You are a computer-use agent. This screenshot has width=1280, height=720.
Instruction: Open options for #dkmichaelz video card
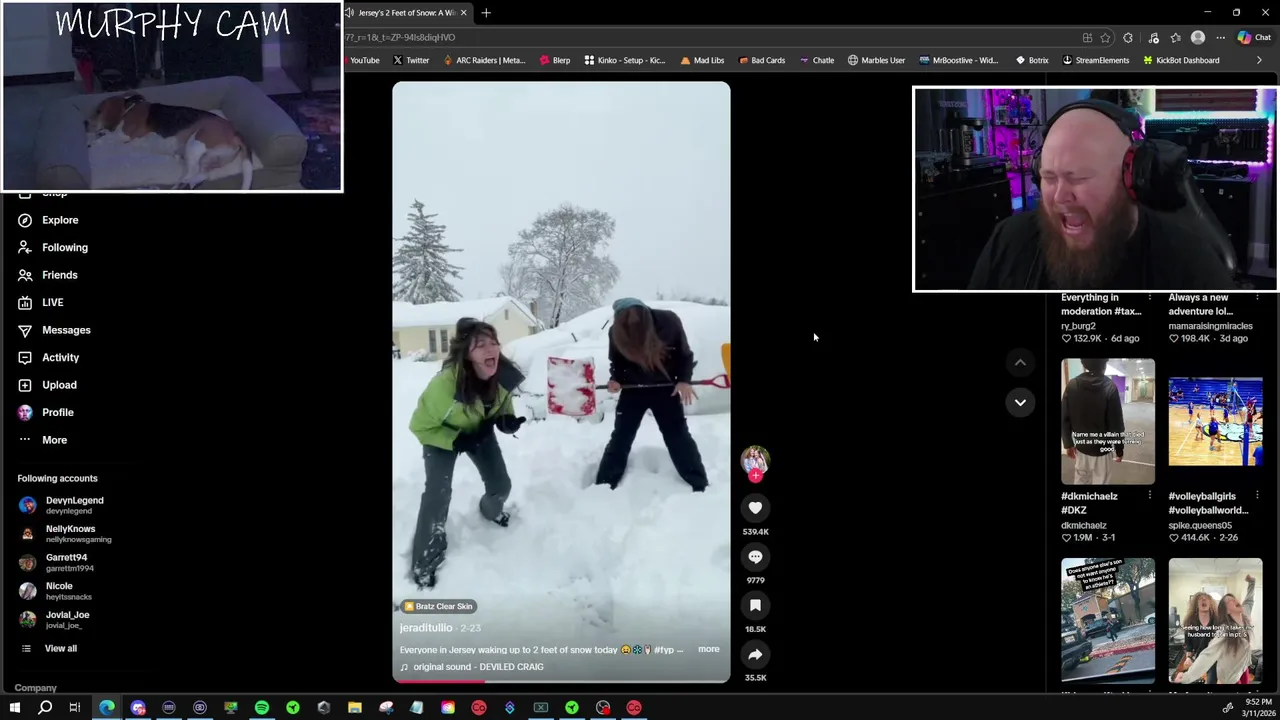point(1149,496)
